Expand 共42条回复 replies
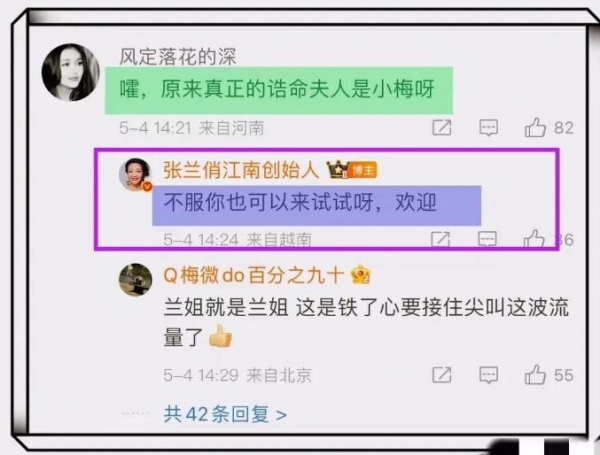The image size is (600, 455). [225, 414]
